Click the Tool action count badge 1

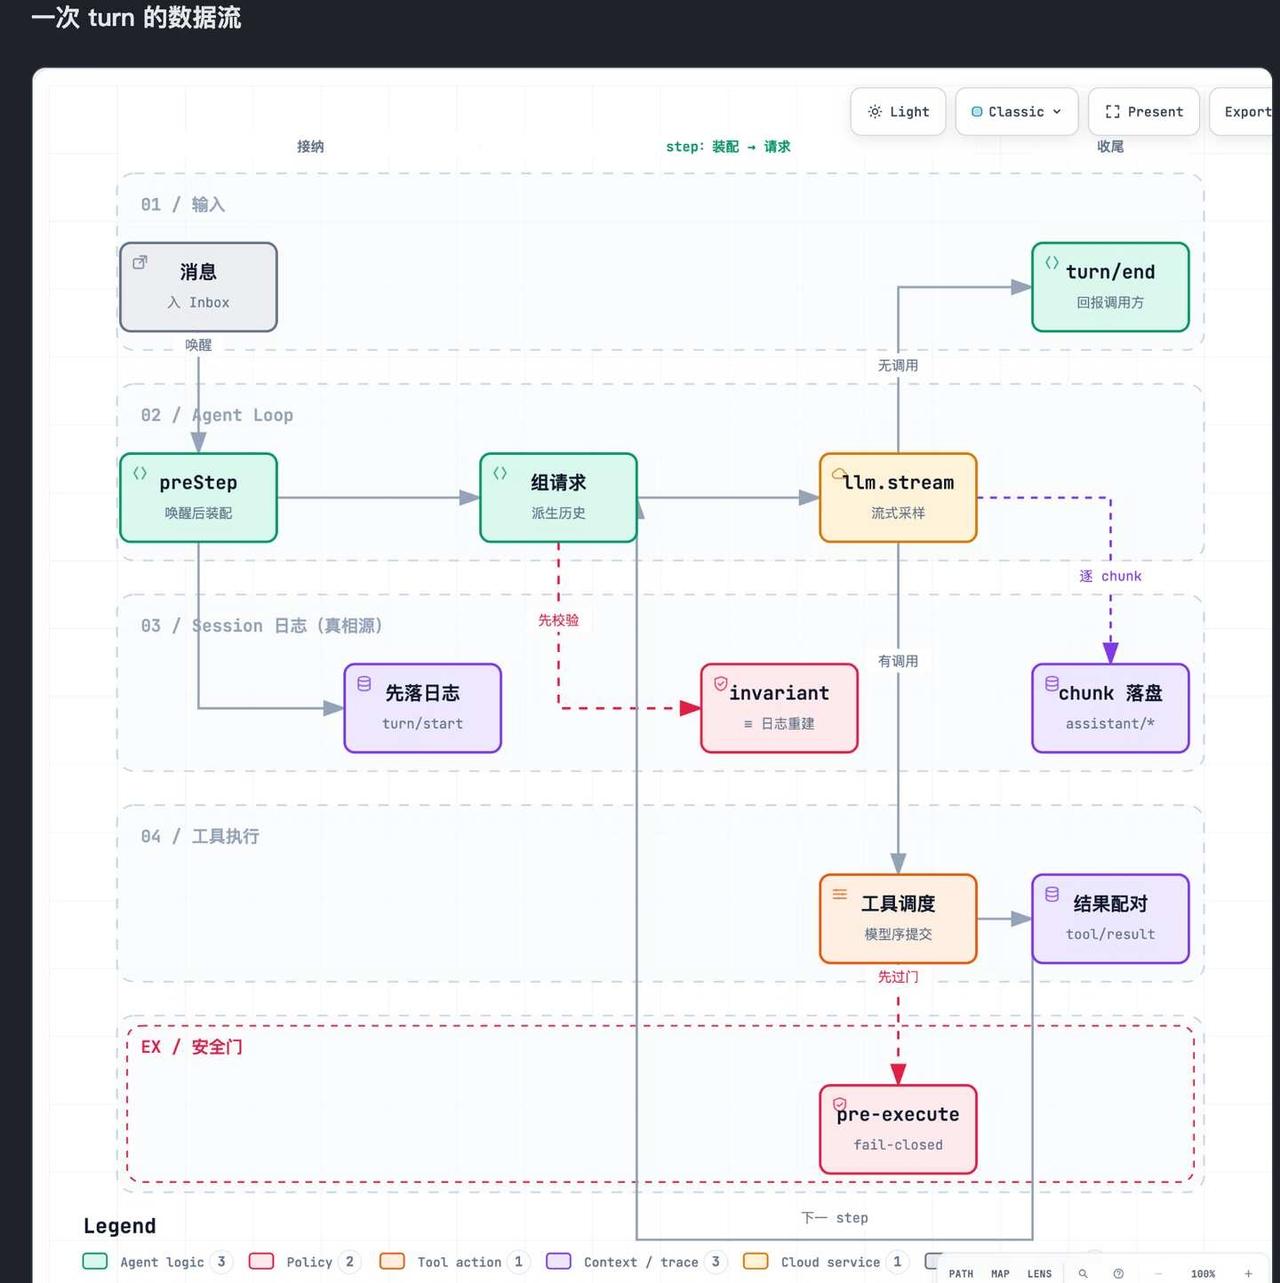click(x=518, y=1262)
